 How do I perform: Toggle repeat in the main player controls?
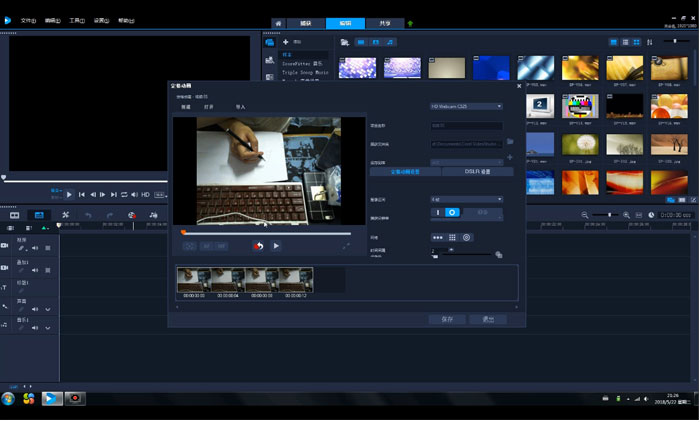tap(125, 194)
